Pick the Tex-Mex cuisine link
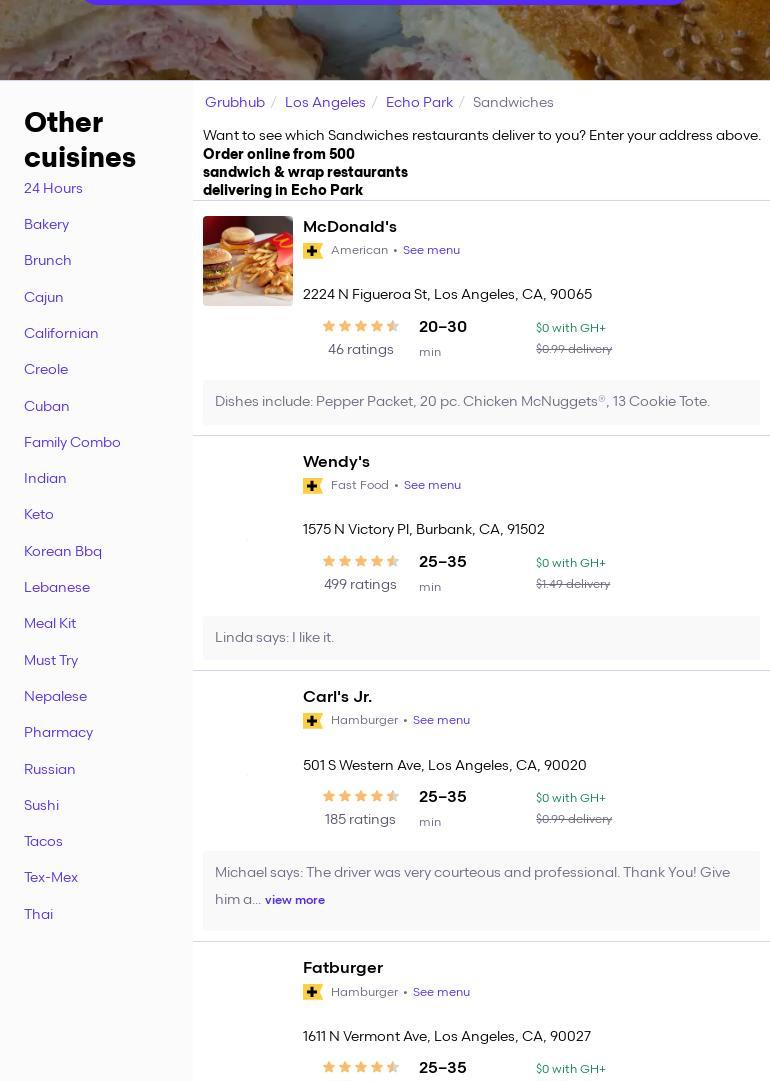Screen dimensions: 770x1081 51,877
